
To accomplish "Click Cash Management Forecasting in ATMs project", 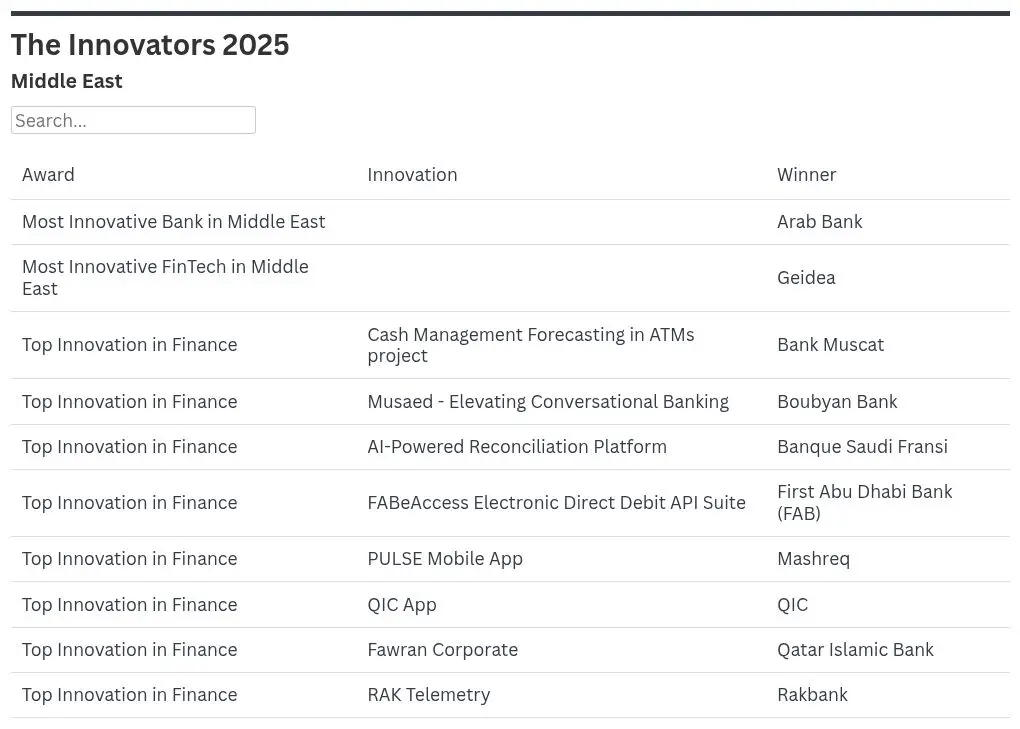I will click(530, 345).
